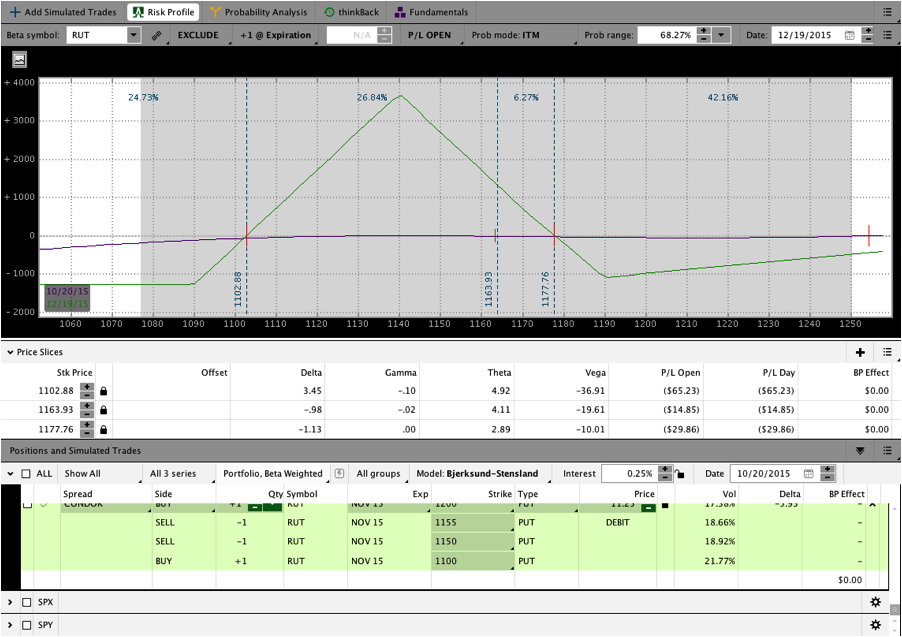Viewport: 902px width, 637px height.
Task: Click Add Simulated Trades button
Action: tap(64, 12)
